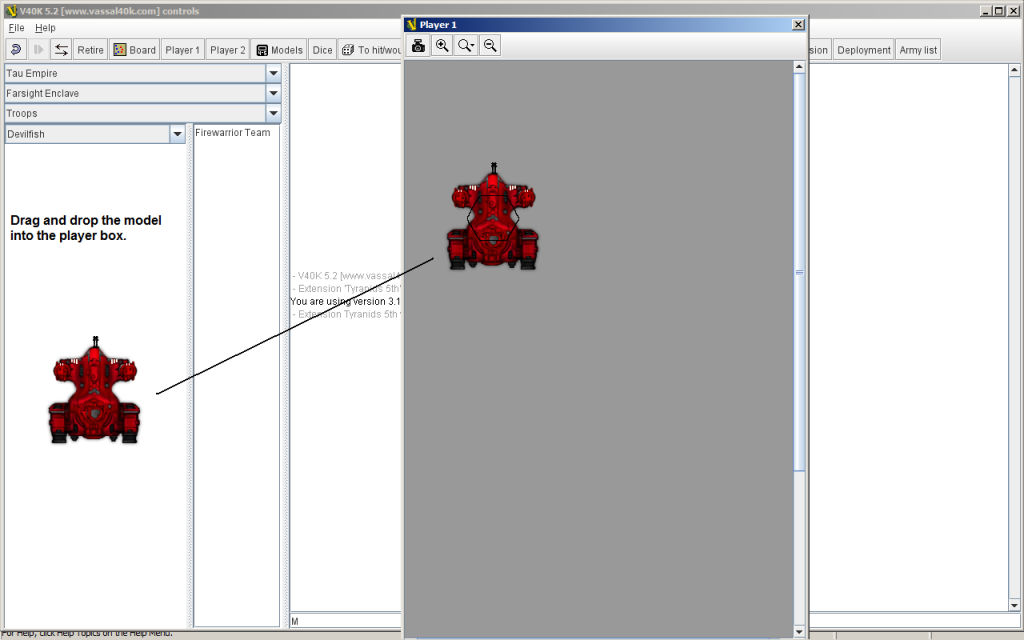The width and height of the screenshot is (1024, 640).
Task: Click the Player 1 vertical scrollbar thumb
Action: 799,272
